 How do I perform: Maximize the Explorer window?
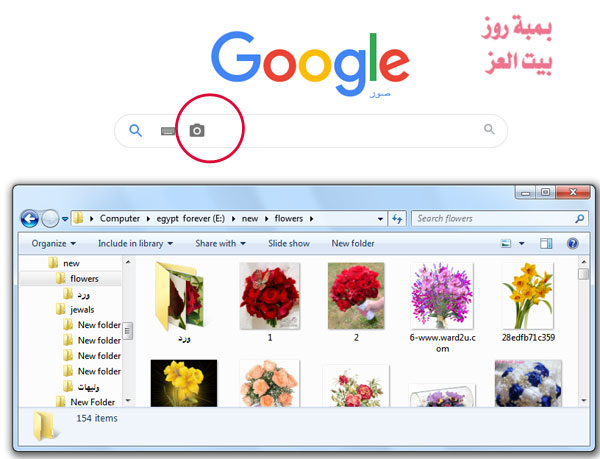[545, 192]
